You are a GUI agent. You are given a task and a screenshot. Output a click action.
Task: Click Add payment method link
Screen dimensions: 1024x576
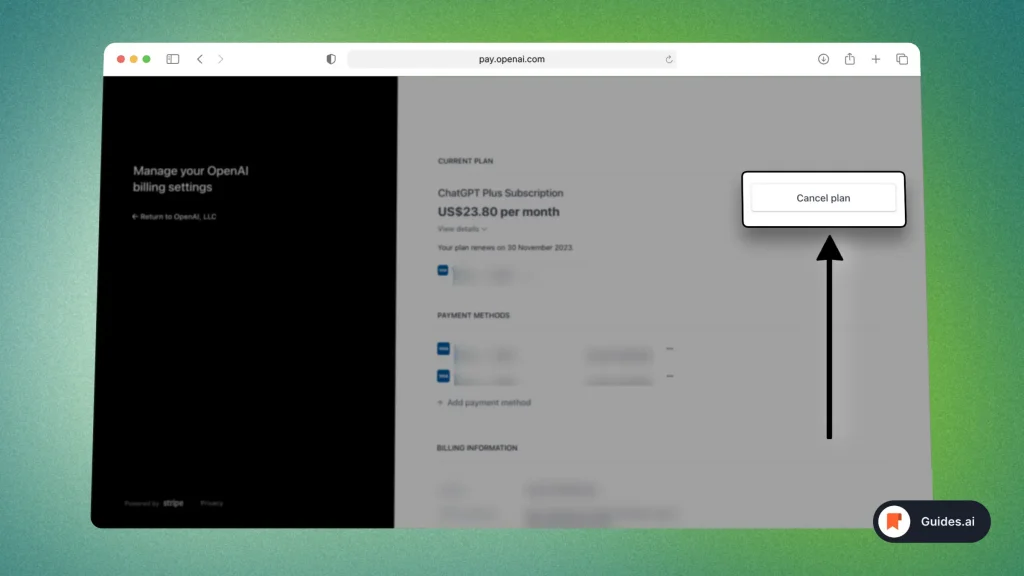[484, 402]
